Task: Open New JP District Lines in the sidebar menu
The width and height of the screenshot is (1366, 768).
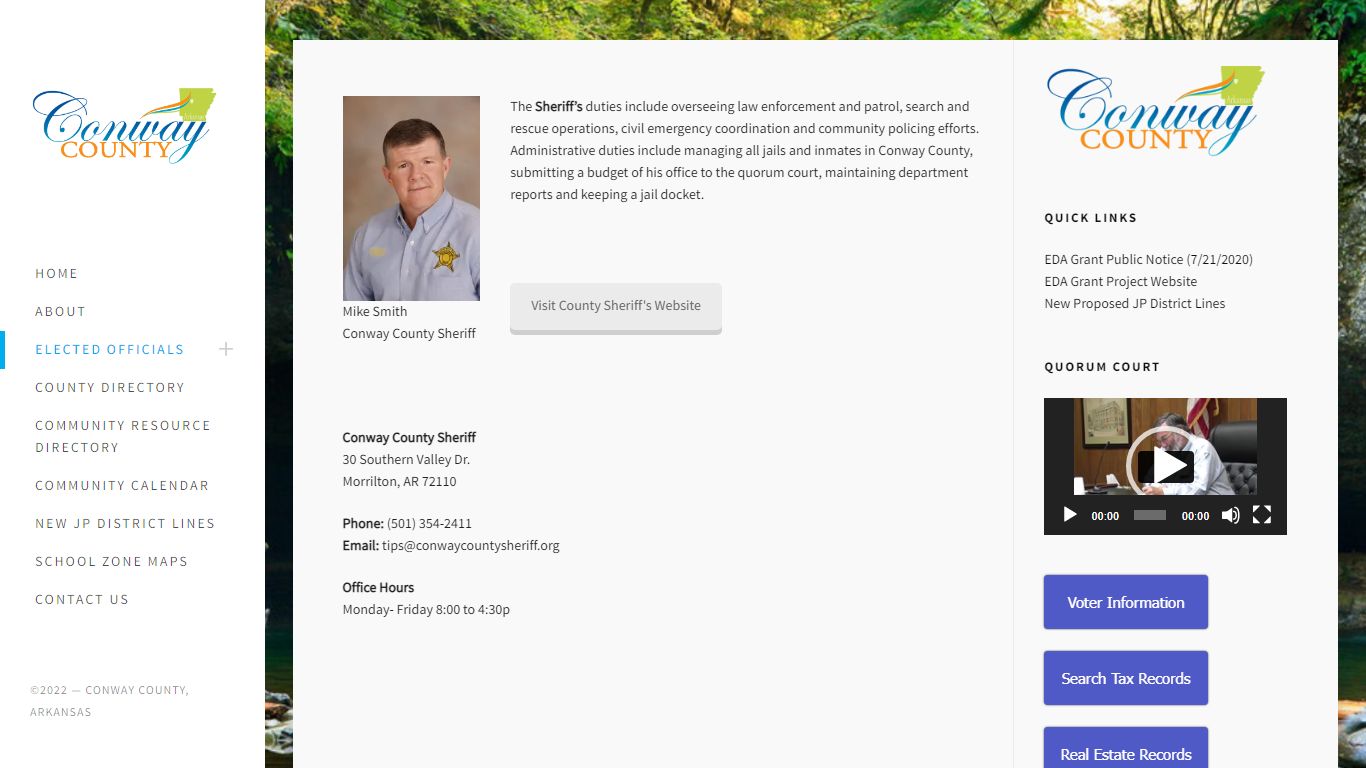Action: tap(125, 523)
